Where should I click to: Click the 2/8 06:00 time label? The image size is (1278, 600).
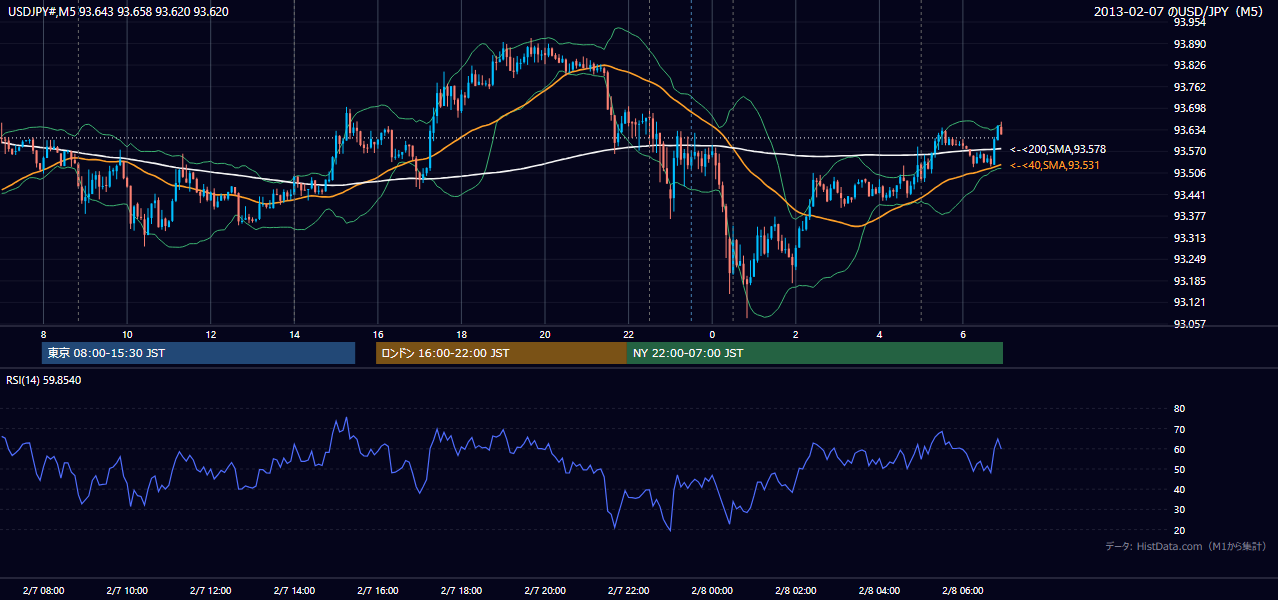coord(963,590)
